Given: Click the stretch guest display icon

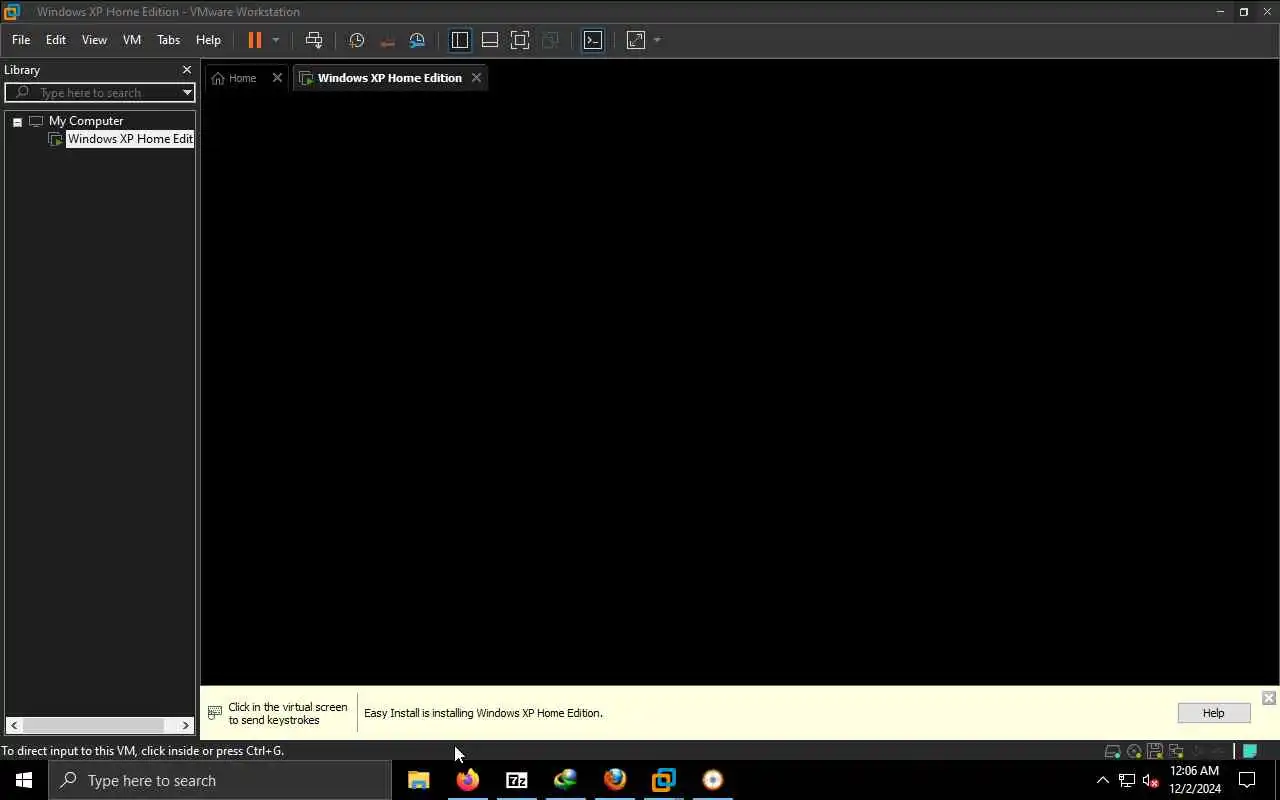Looking at the screenshot, I should pyautogui.click(x=636, y=40).
